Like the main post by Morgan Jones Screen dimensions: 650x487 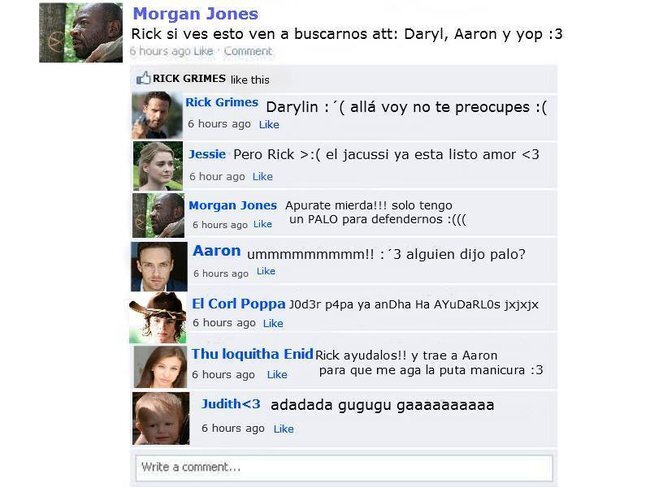pyautogui.click(x=203, y=51)
